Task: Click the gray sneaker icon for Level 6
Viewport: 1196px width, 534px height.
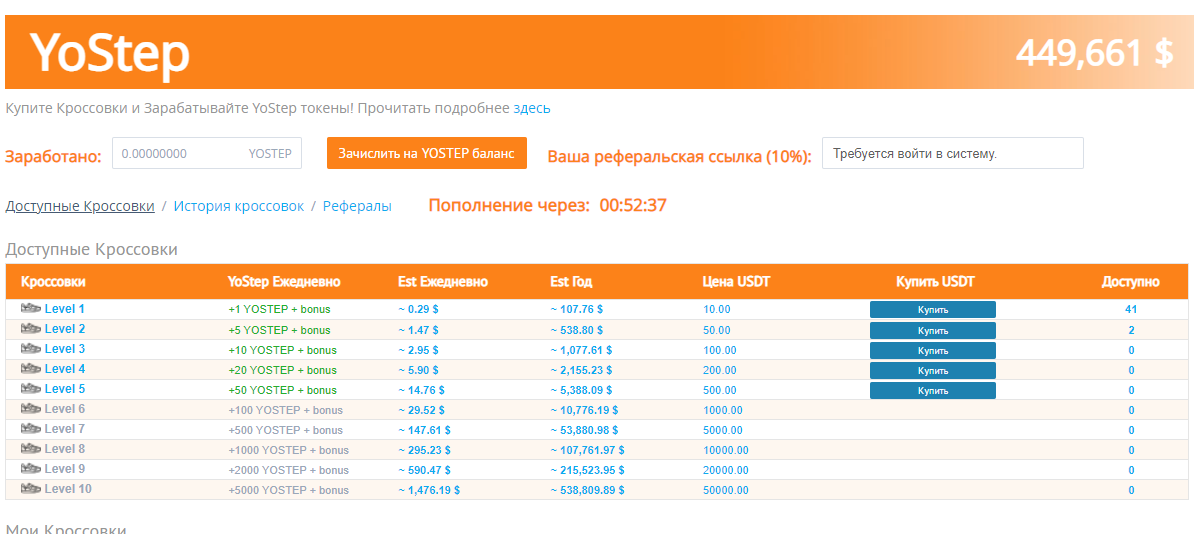Action: 30,409
